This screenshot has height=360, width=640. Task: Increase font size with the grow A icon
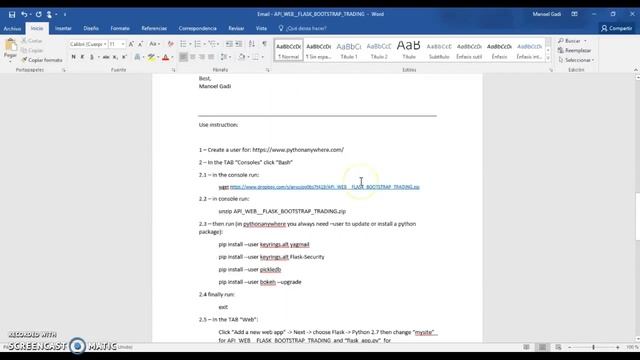(131, 44)
